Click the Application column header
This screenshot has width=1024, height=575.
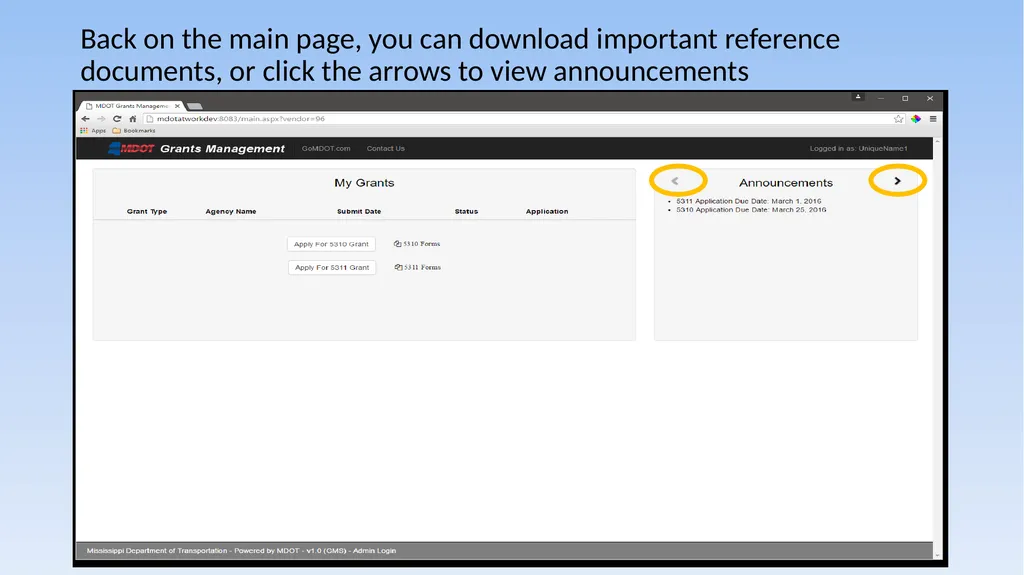[547, 211]
